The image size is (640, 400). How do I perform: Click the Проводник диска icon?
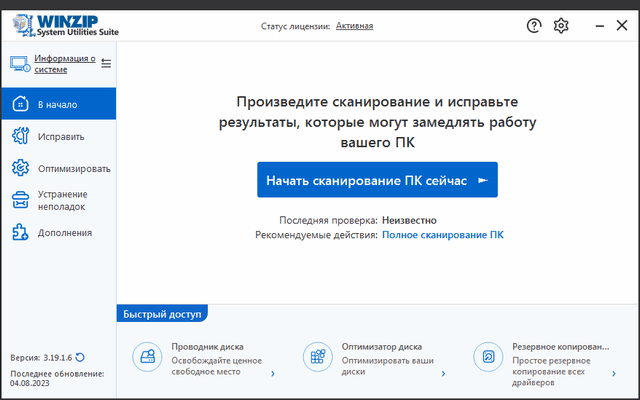pos(147,355)
